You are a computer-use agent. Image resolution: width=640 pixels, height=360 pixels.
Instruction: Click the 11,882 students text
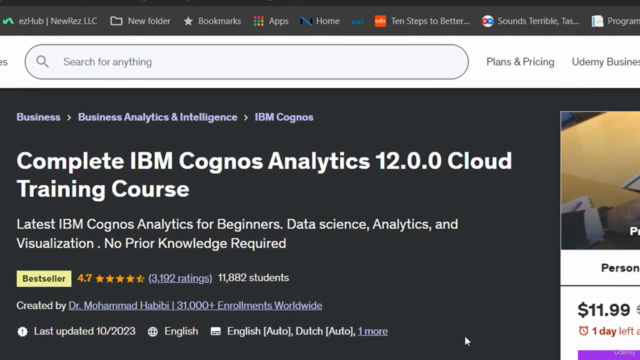coord(253,278)
